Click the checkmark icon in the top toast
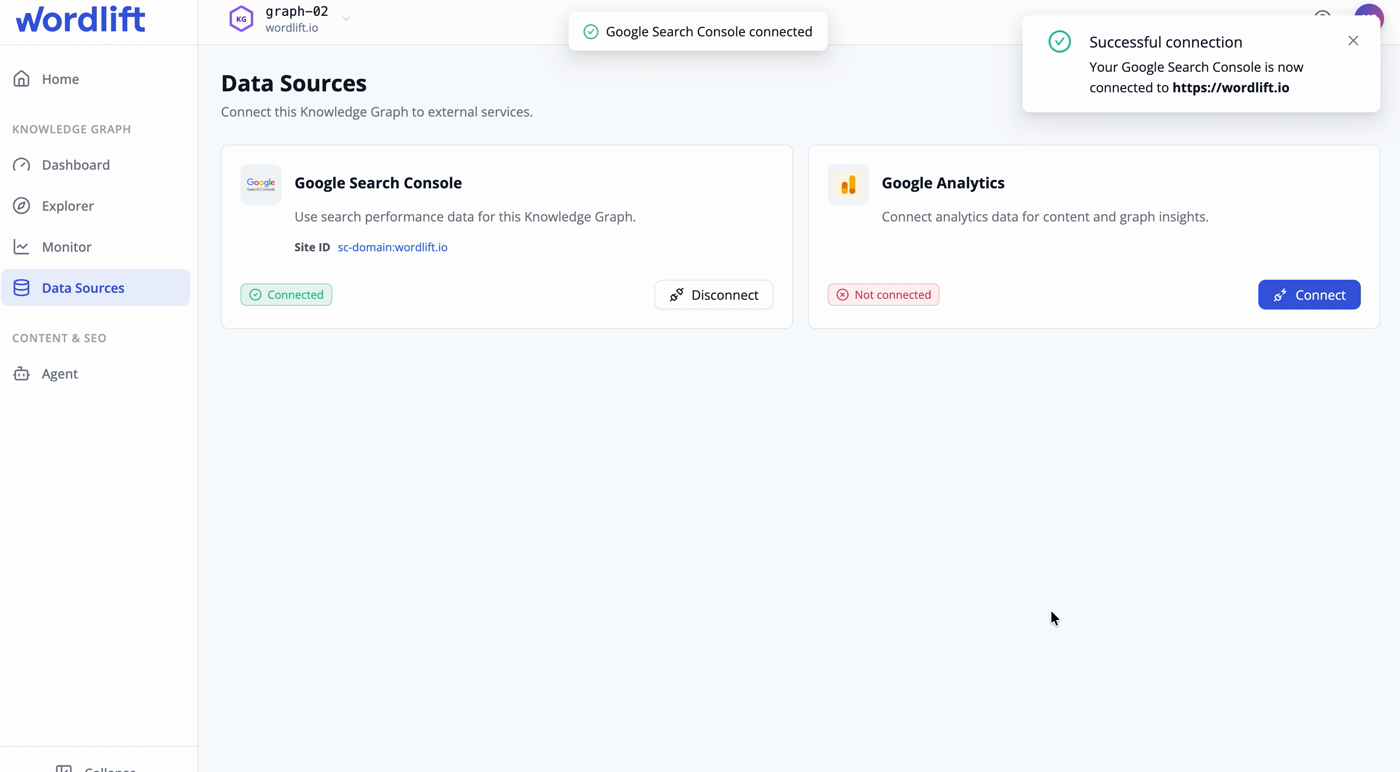This screenshot has width=1400, height=772. tap(591, 32)
